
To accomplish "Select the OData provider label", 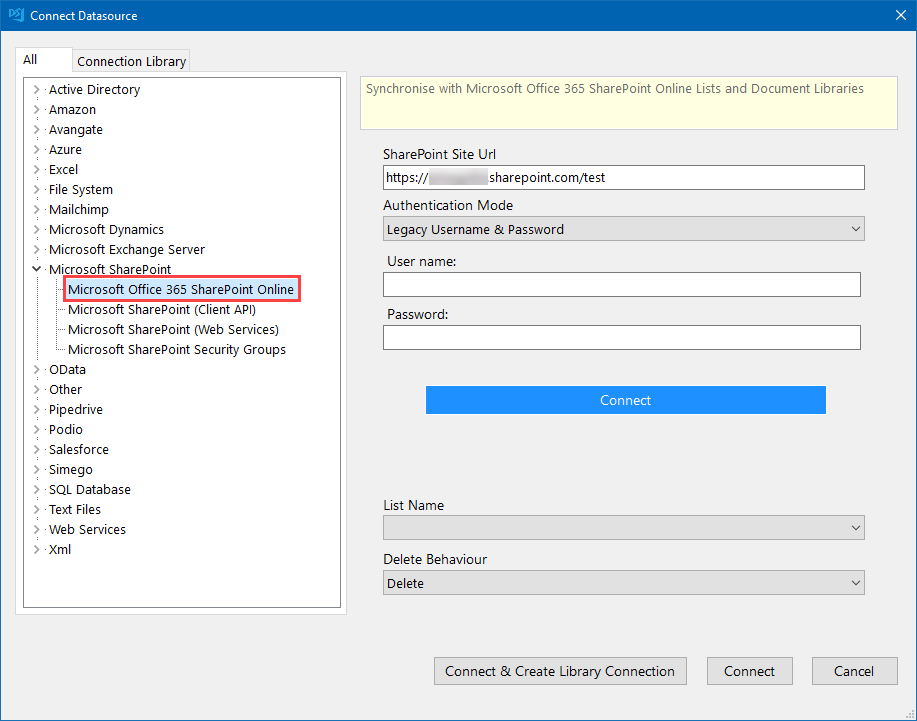I will 67,370.
